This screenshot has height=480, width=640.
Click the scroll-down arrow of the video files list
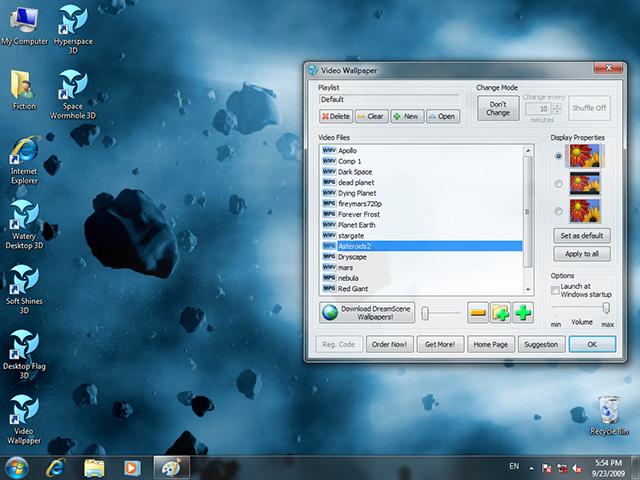coord(528,289)
